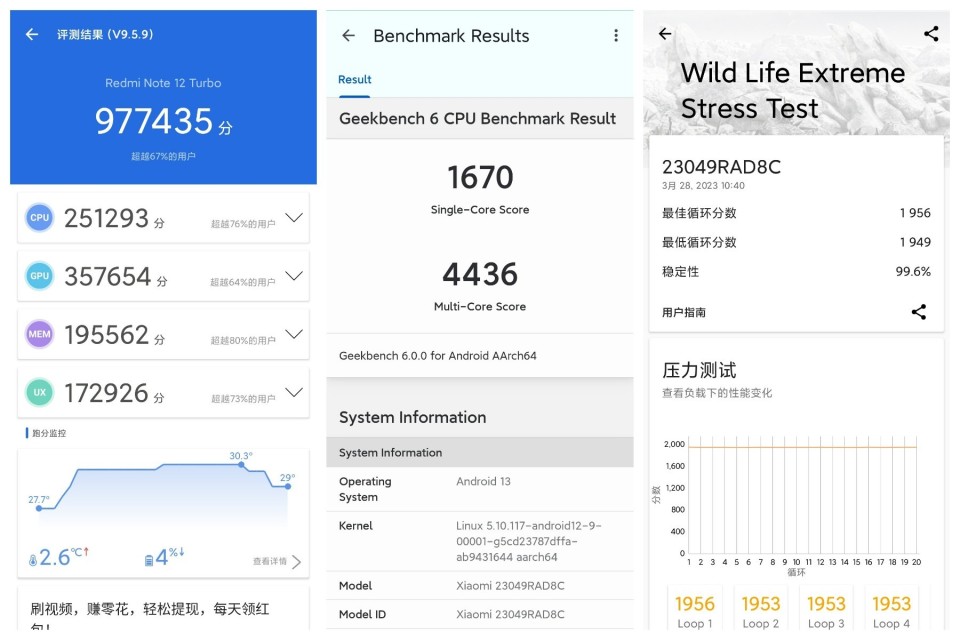Viewport: 960px width, 640px height.
Task: Tap 最佳循环分数 value 1 956
Action: coord(915,213)
